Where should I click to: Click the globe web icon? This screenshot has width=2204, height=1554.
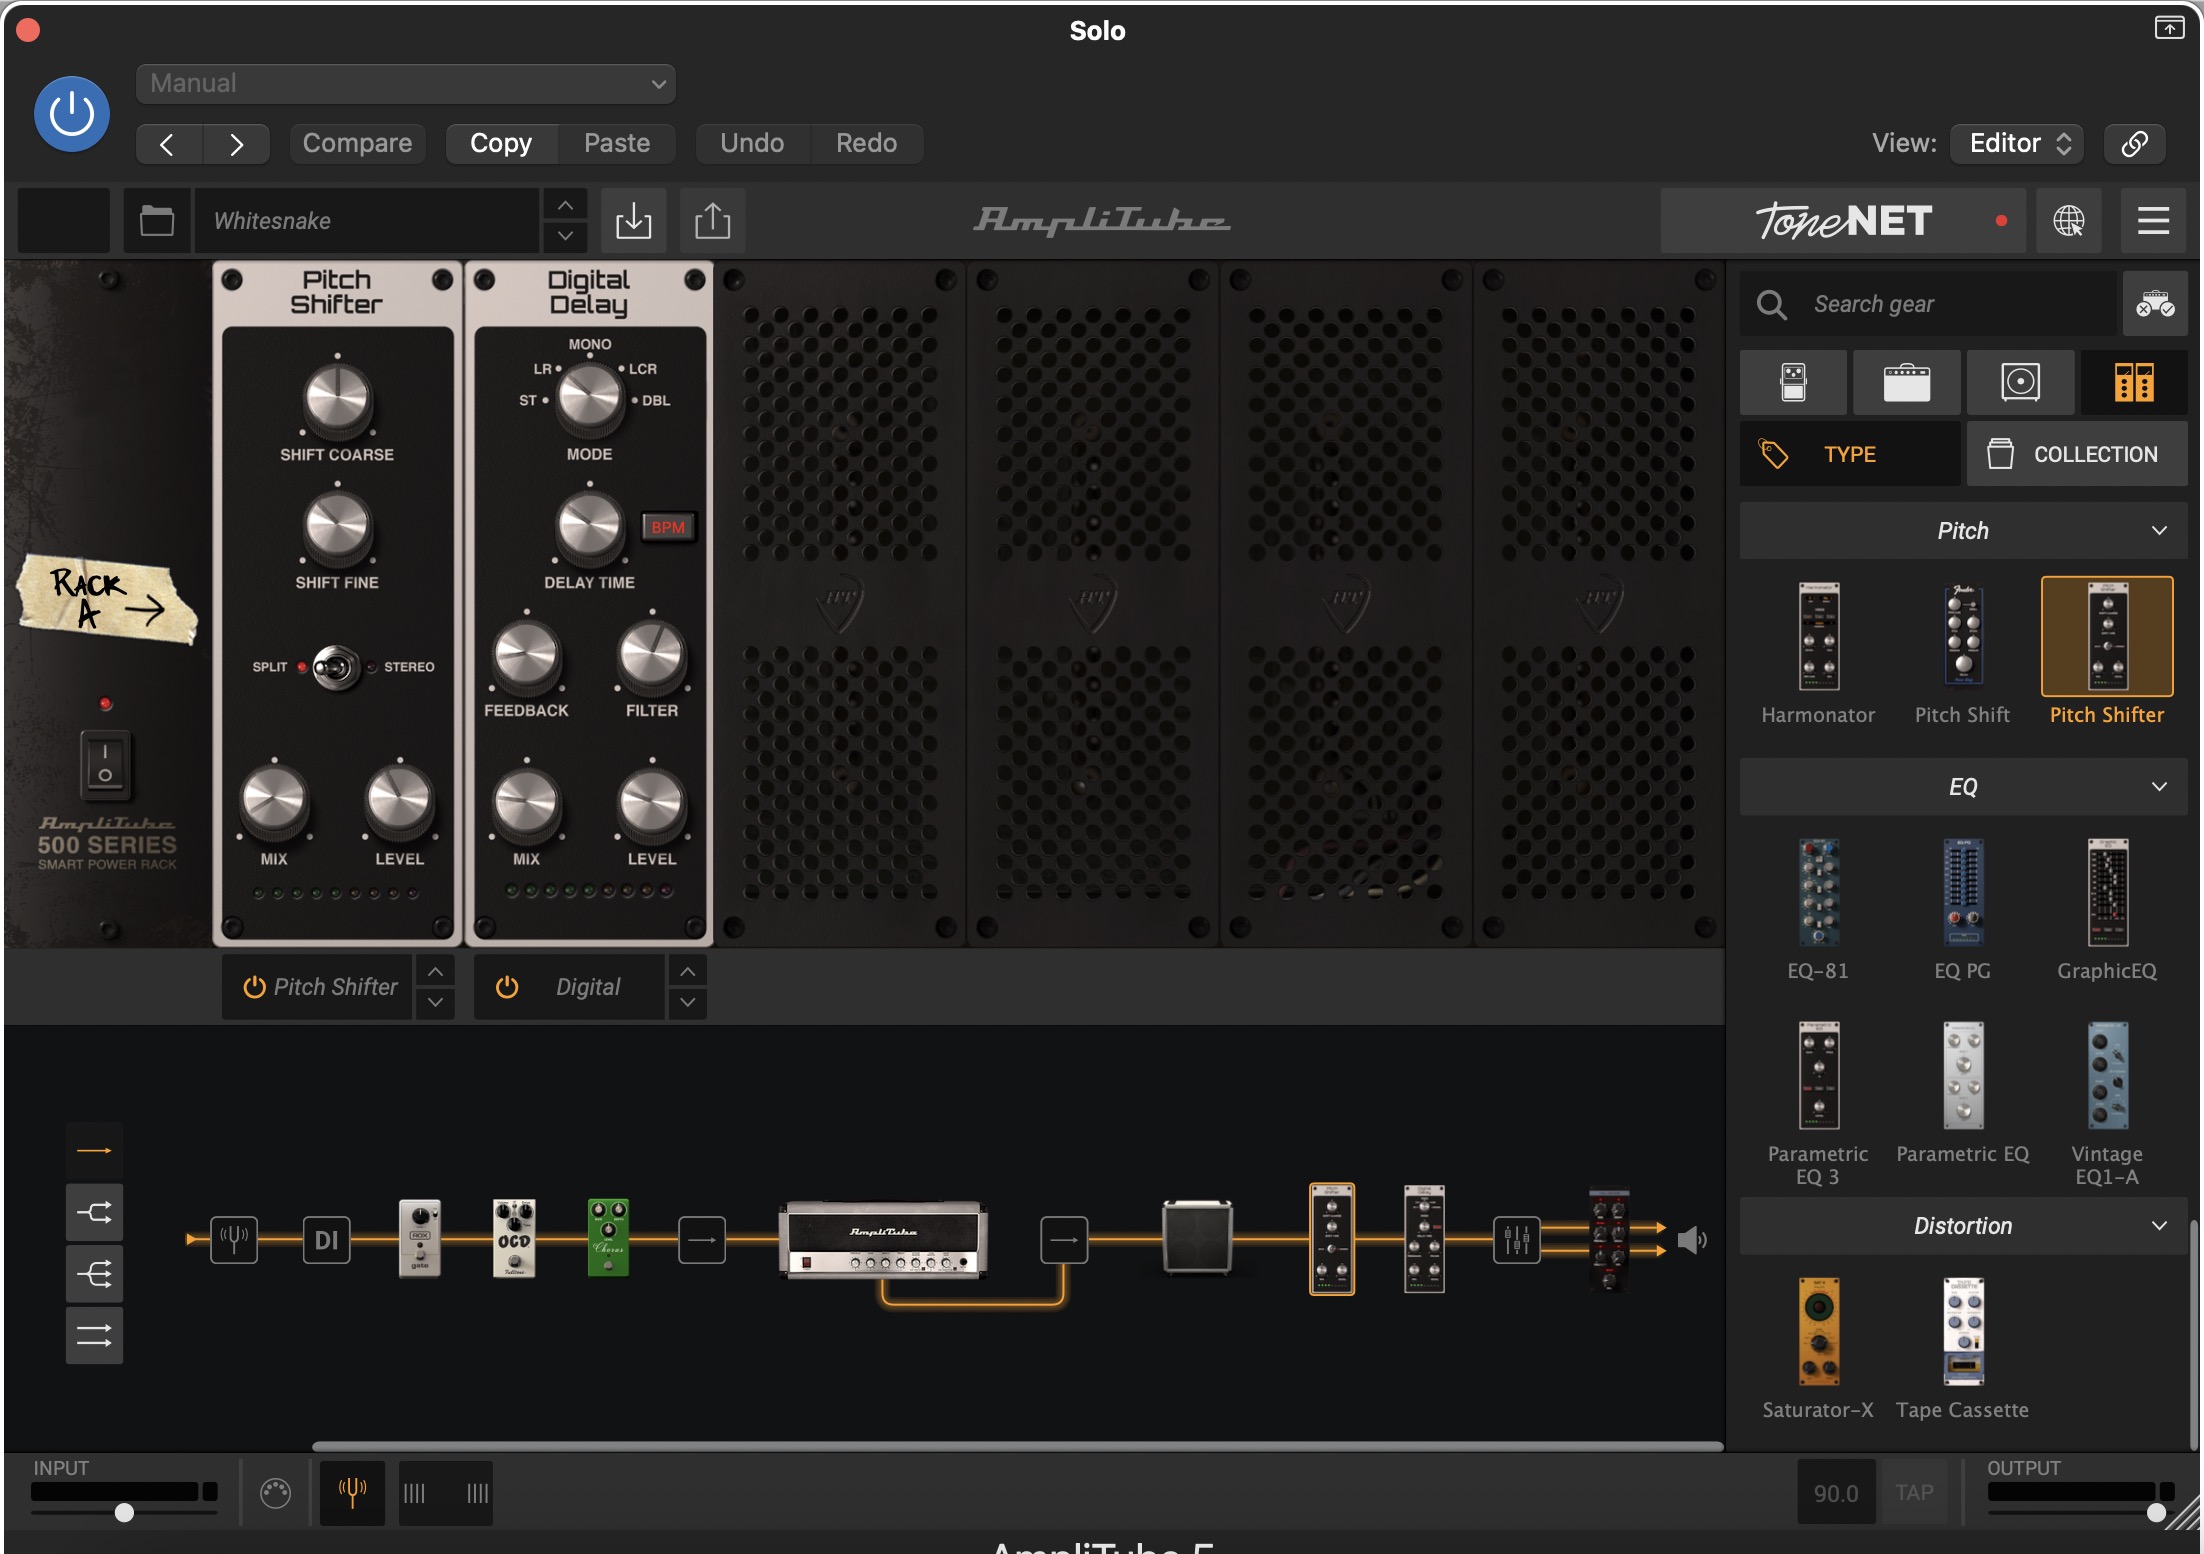pos(2068,220)
